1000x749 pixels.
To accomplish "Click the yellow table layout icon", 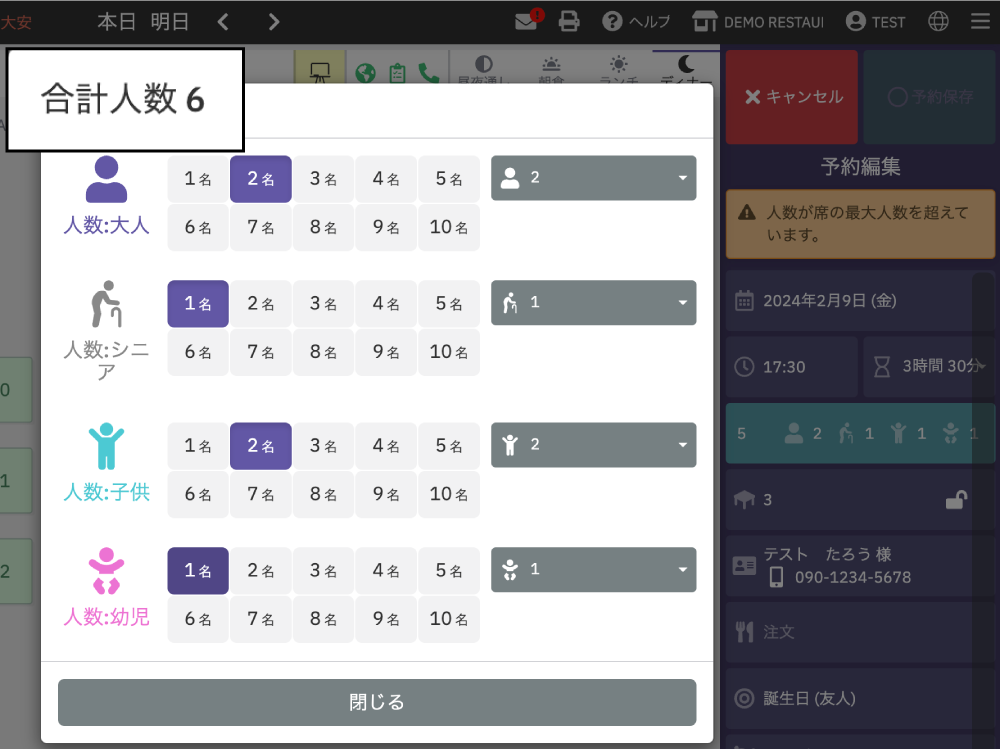I will tap(320, 68).
